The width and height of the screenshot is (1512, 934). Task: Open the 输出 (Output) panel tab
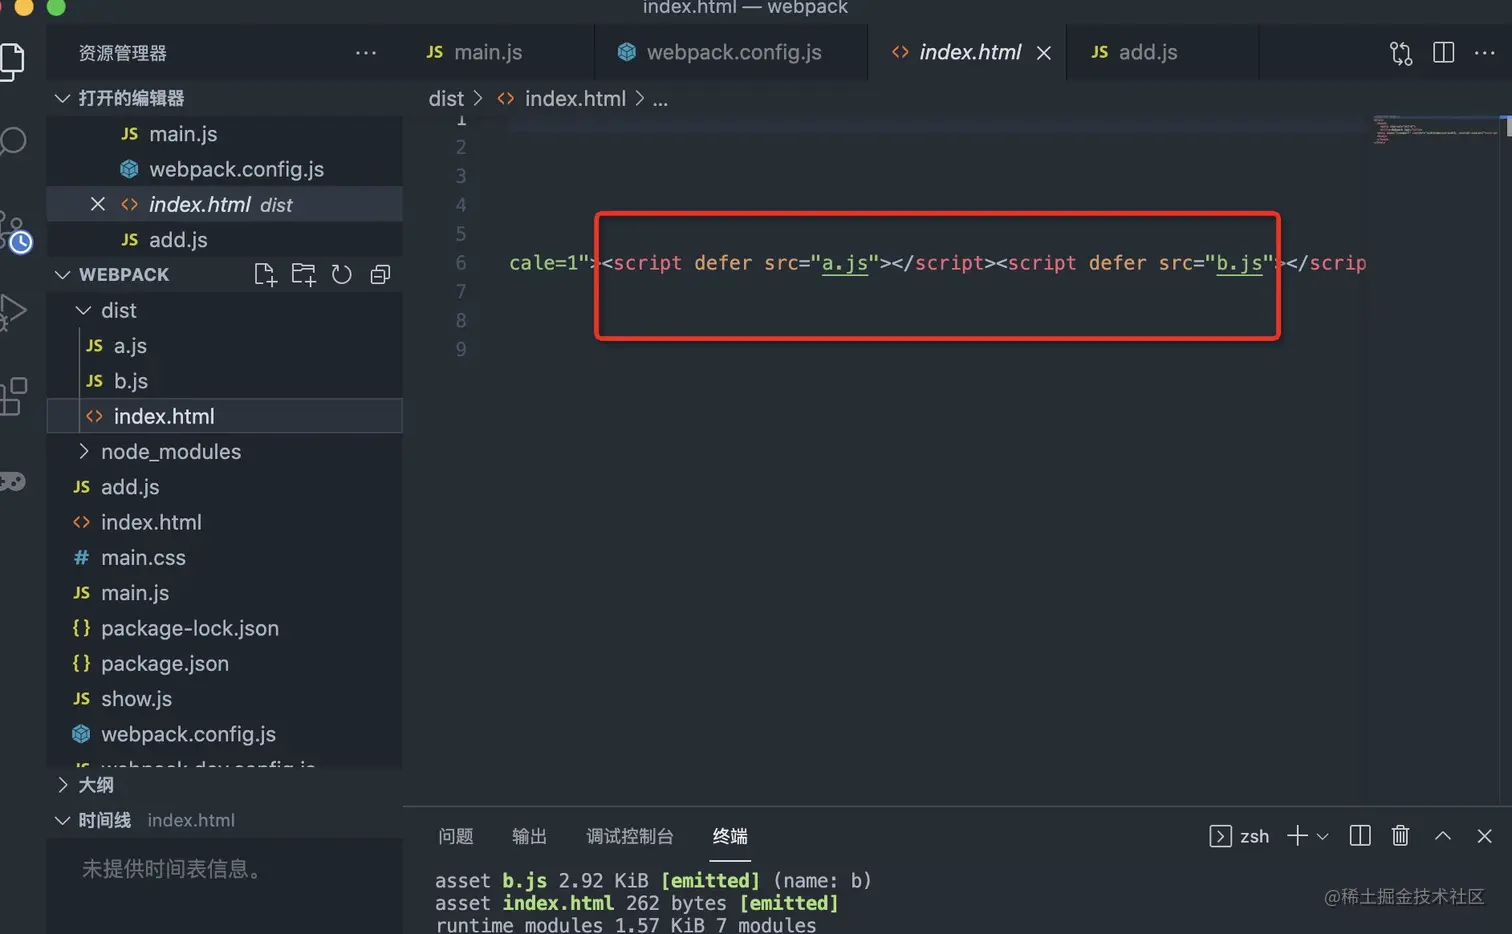point(529,836)
